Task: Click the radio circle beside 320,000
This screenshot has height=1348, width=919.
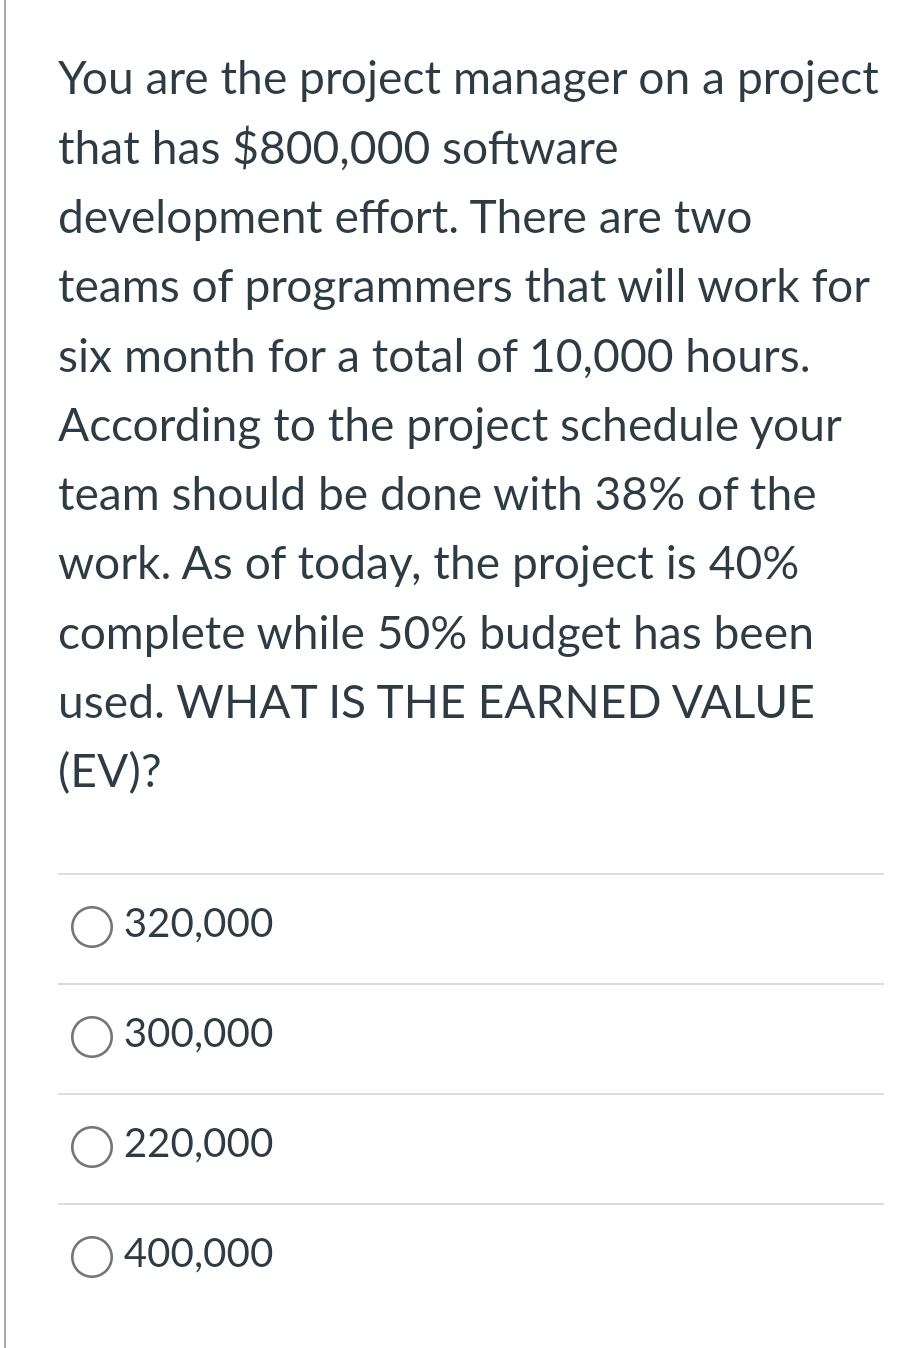Action: point(91,927)
